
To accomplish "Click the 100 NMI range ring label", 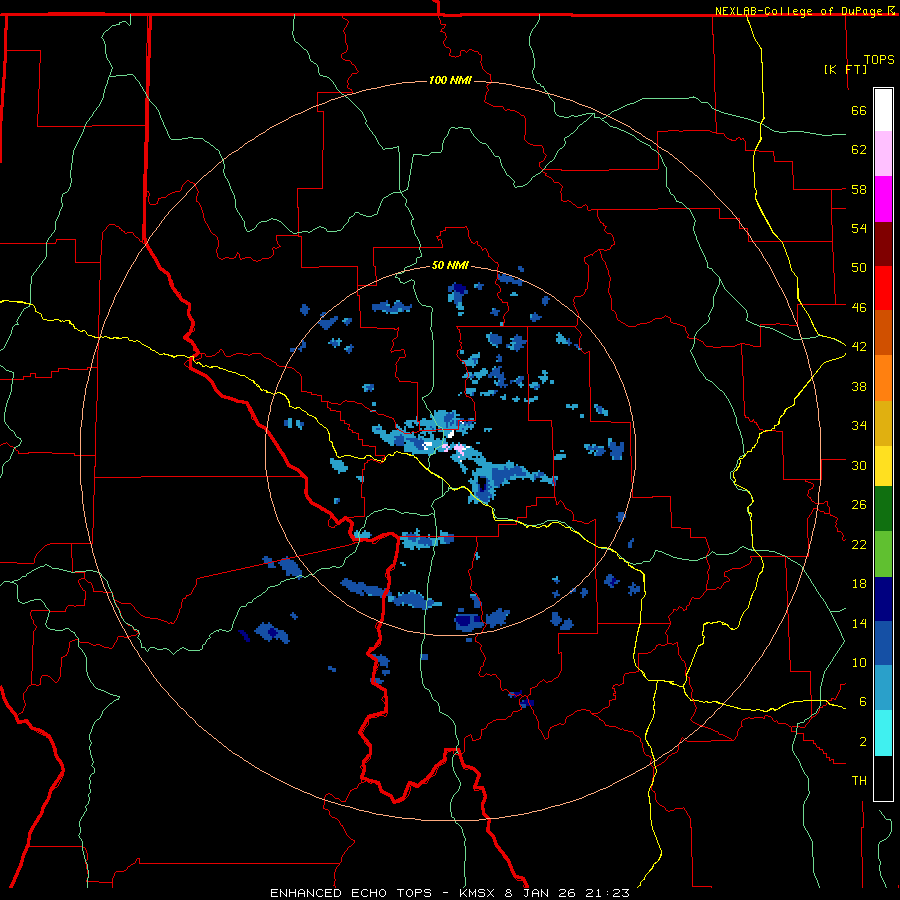I will pyautogui.click(x=450, y=80).
